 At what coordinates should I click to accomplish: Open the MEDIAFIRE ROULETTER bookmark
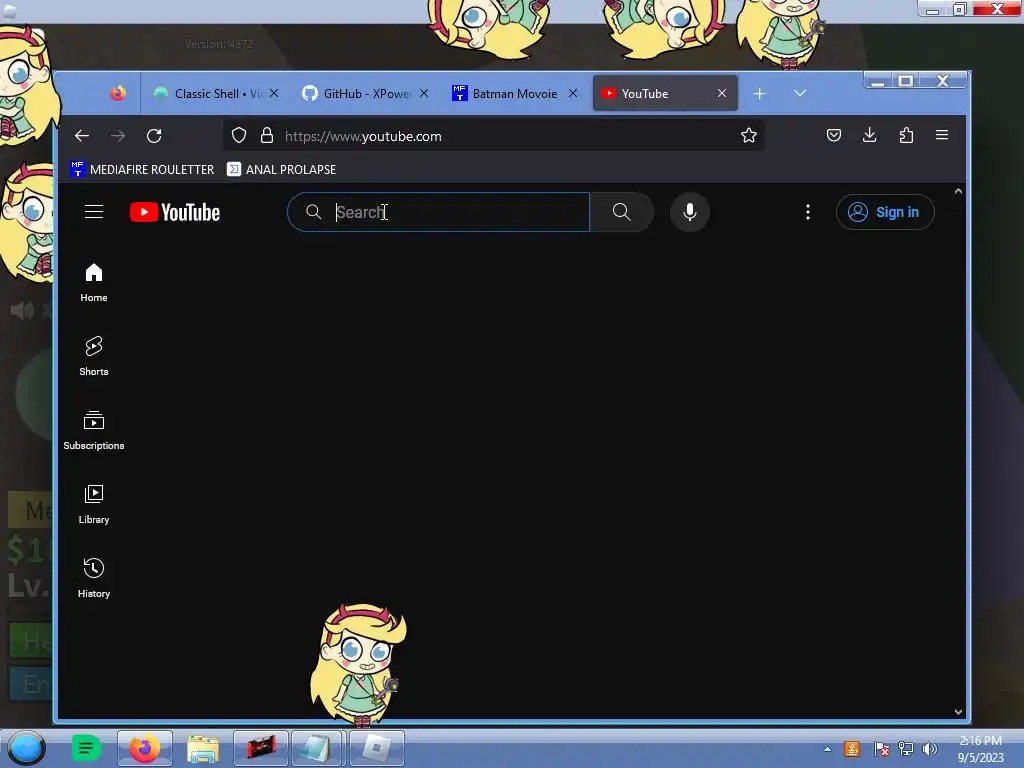(x=142, y=169)
